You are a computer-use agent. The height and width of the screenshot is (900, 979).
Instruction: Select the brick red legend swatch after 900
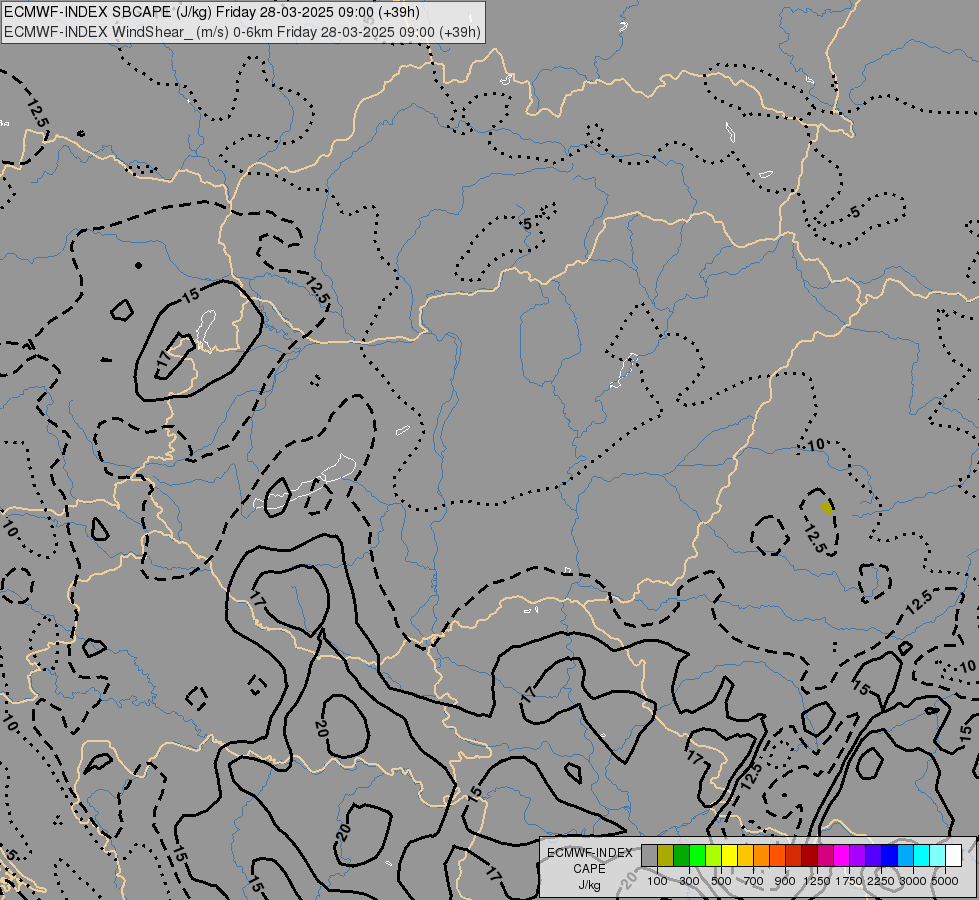pos(794,856)
